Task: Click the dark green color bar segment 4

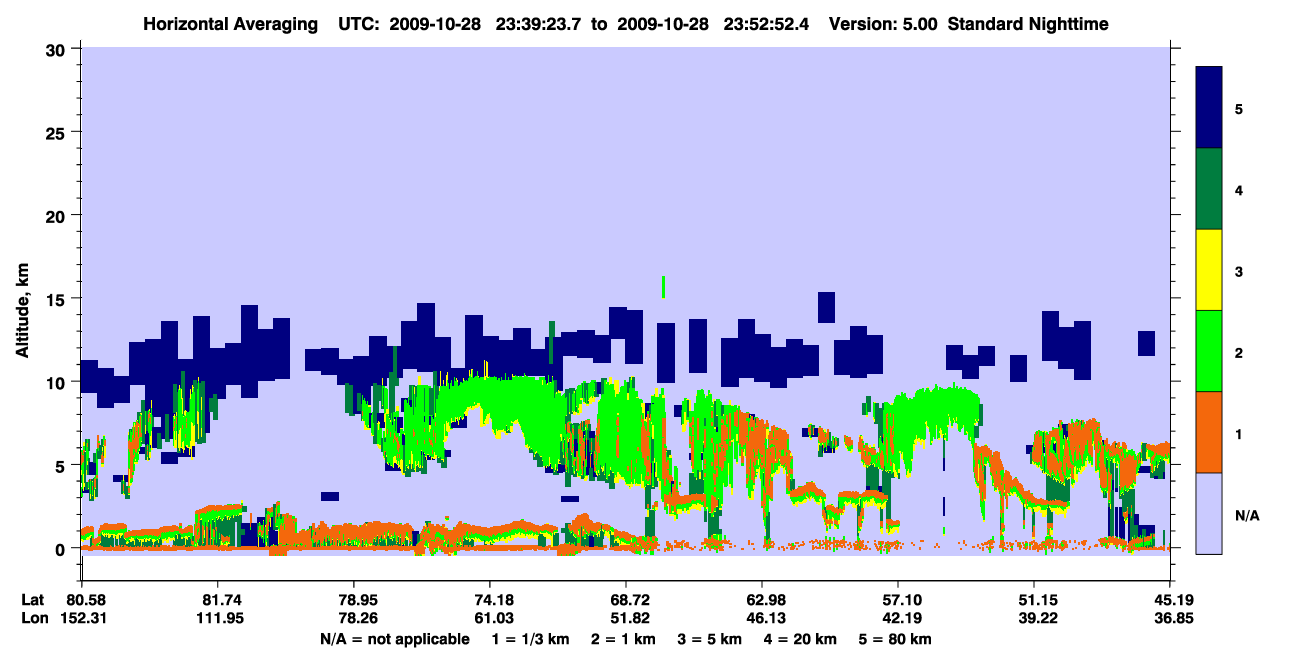Action: point(1209,189)
